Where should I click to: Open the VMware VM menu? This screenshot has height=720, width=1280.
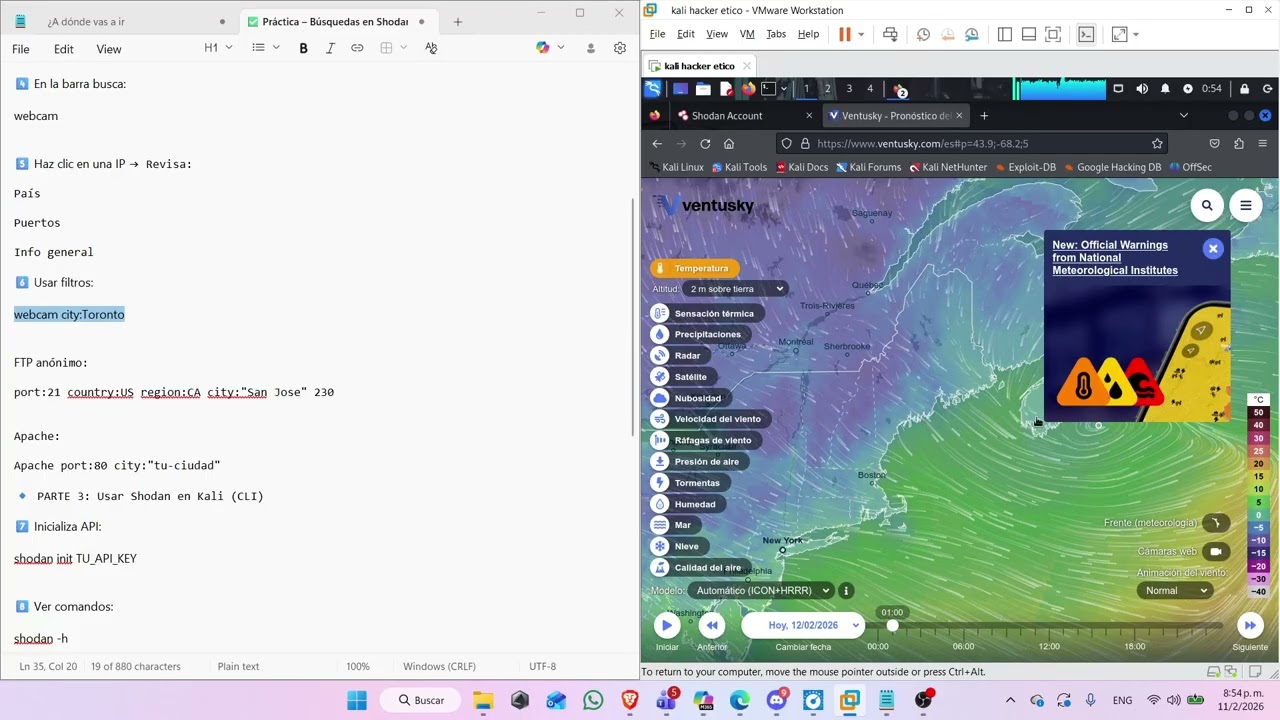747,34
